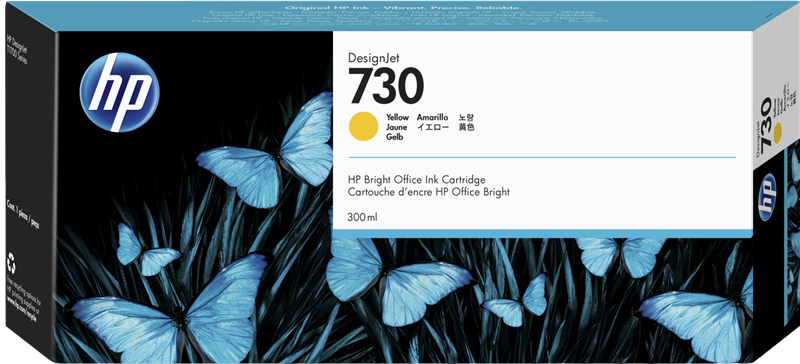Image resolution: width=800 pixels, height=364 pixels.
Task: Click the large 730 model number
Action: pos(386,86)
